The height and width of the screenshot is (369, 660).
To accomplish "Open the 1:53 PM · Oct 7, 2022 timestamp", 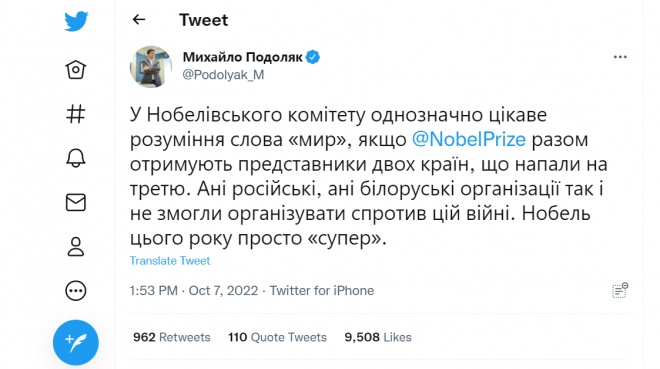I will pos(194,291).
